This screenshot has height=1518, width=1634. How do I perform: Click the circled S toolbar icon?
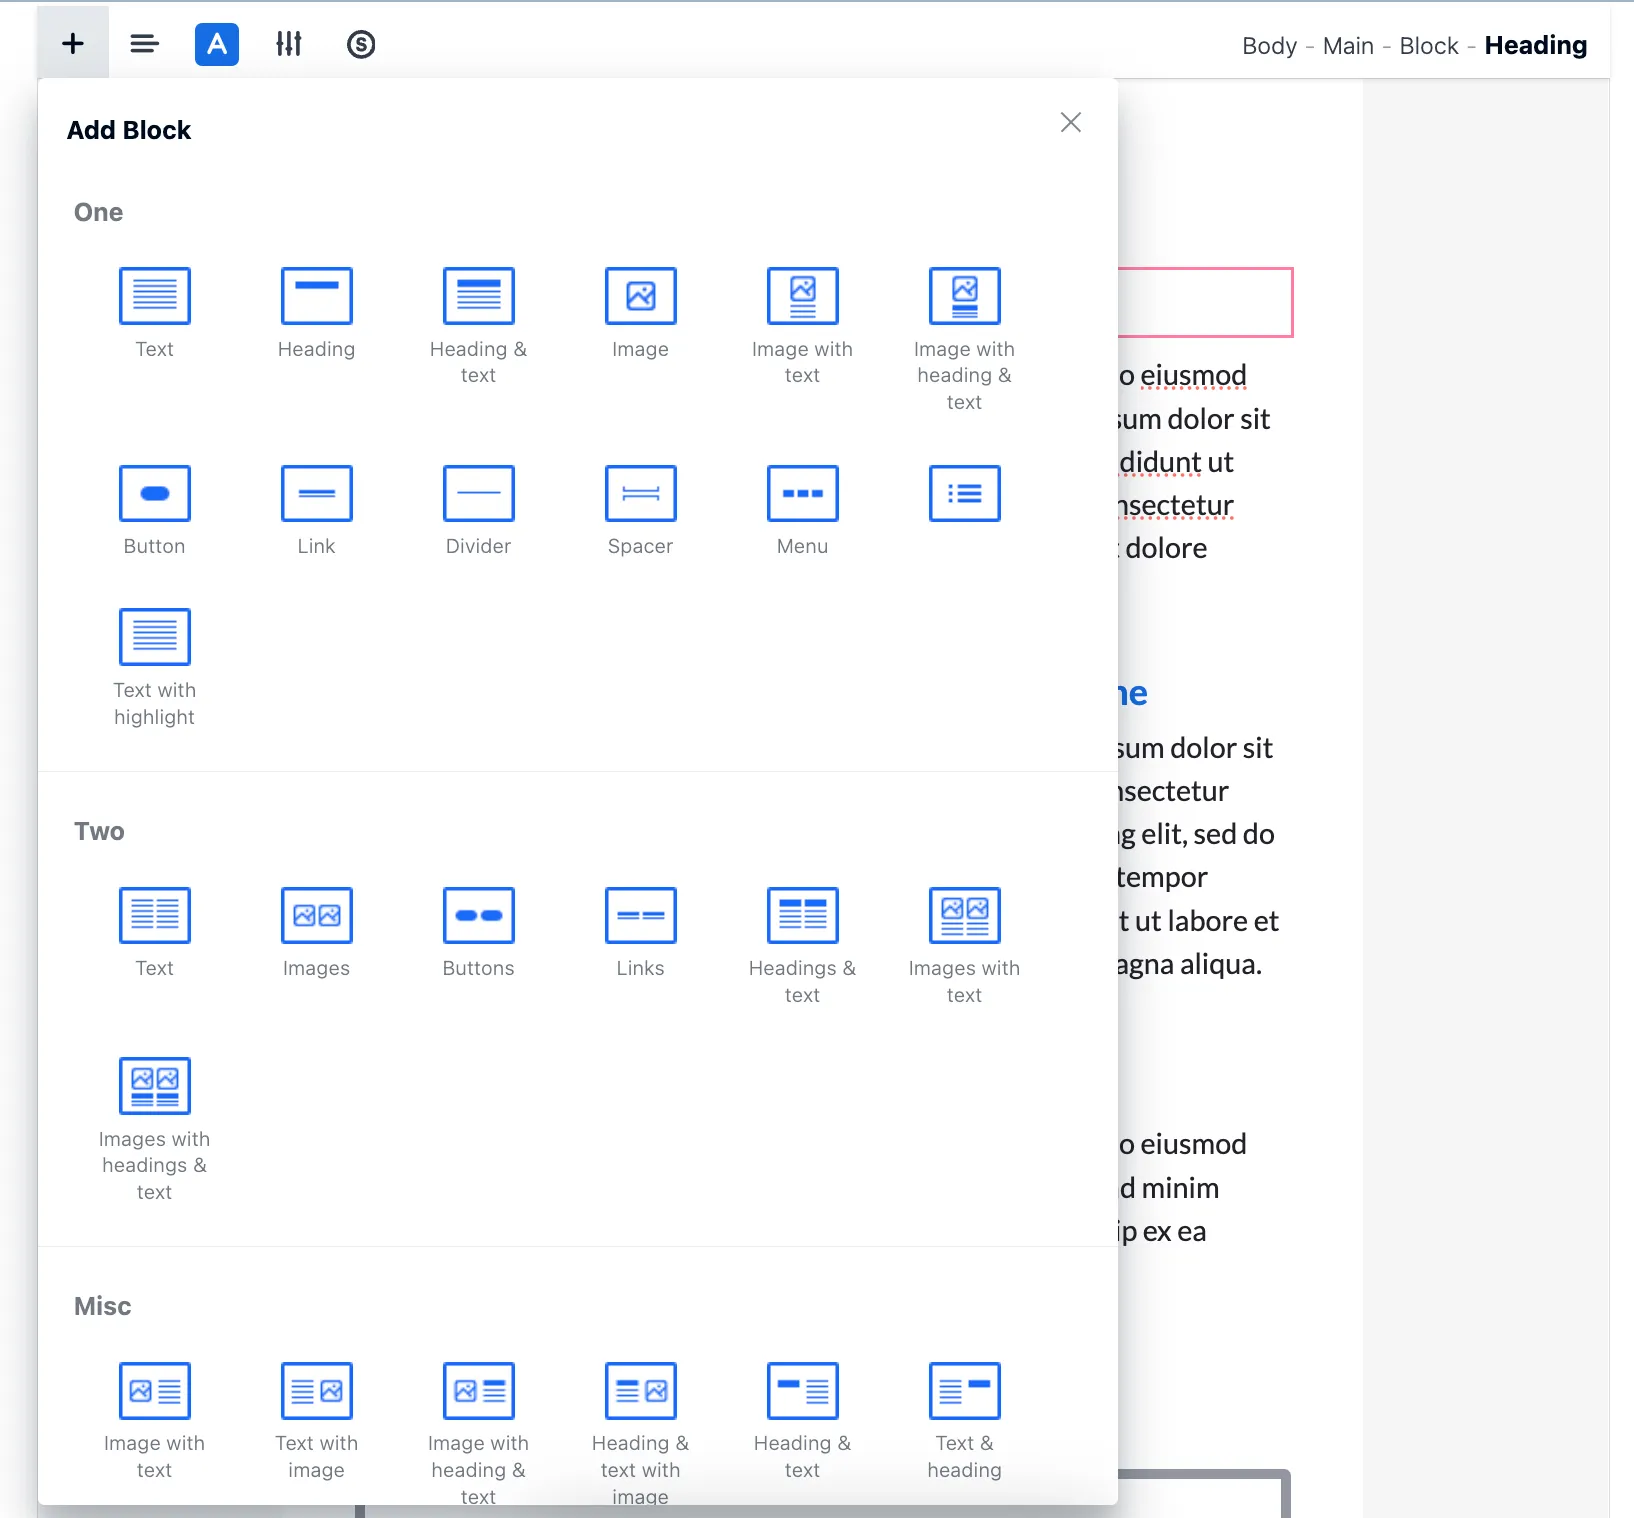point(361,44)
